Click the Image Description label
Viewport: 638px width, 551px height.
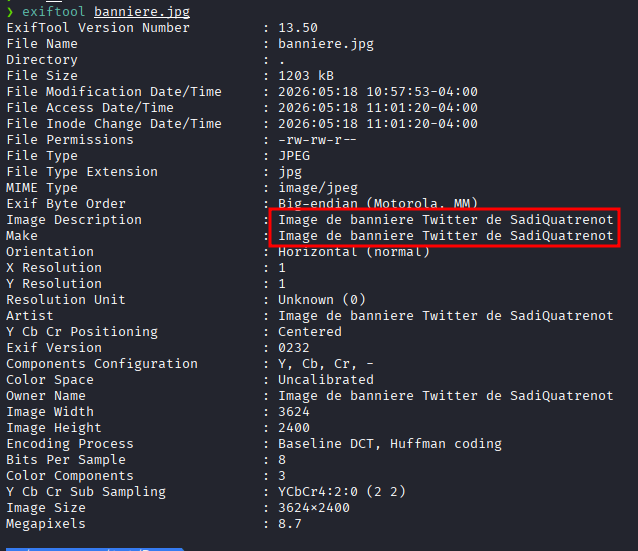(74, 220)
